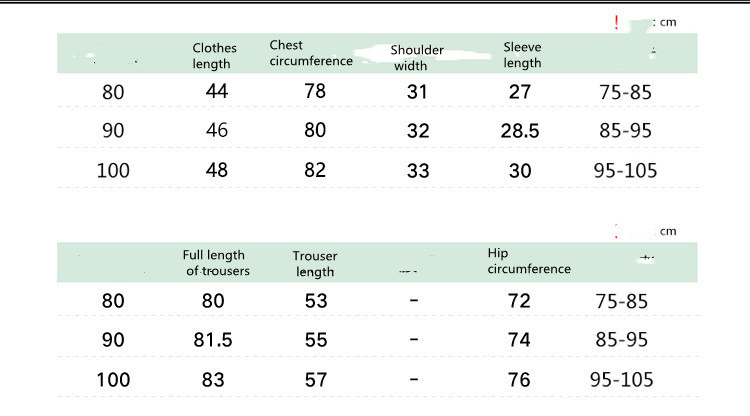
Task: Select the "Sleeve length" header
Action: pos(523,55)
